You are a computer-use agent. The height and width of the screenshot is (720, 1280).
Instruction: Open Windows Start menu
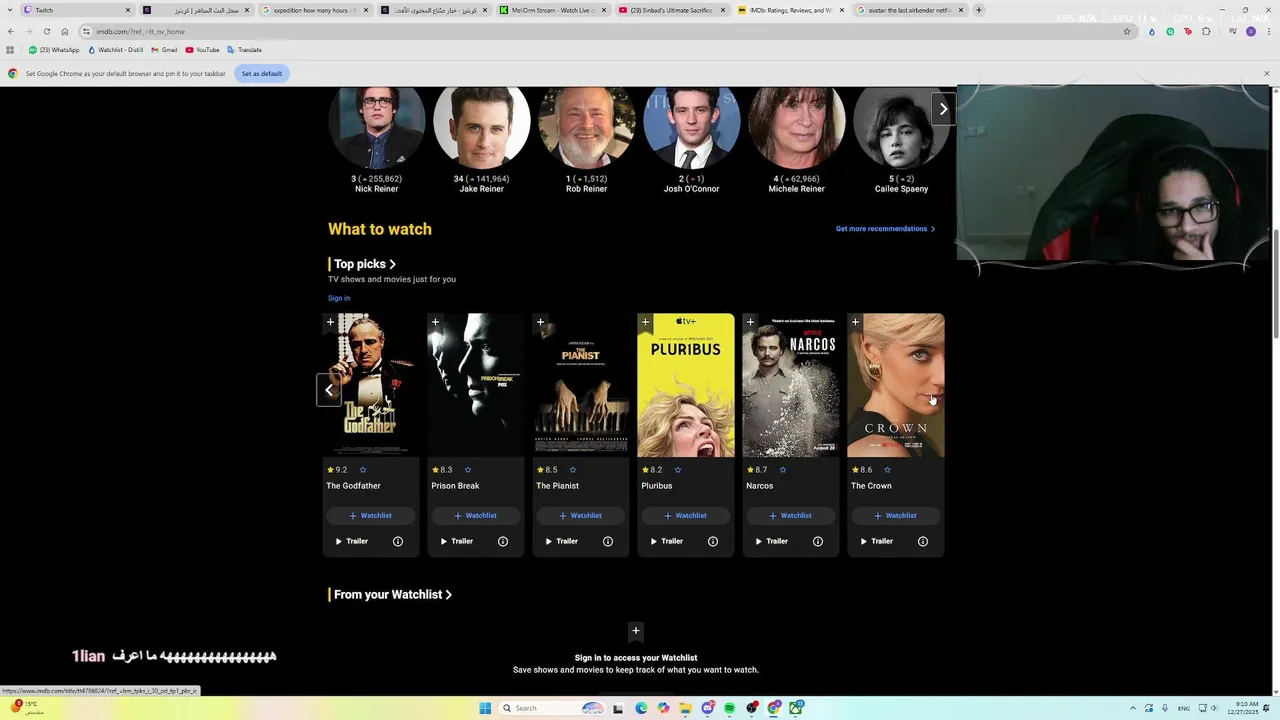click(x=485, y=708)
